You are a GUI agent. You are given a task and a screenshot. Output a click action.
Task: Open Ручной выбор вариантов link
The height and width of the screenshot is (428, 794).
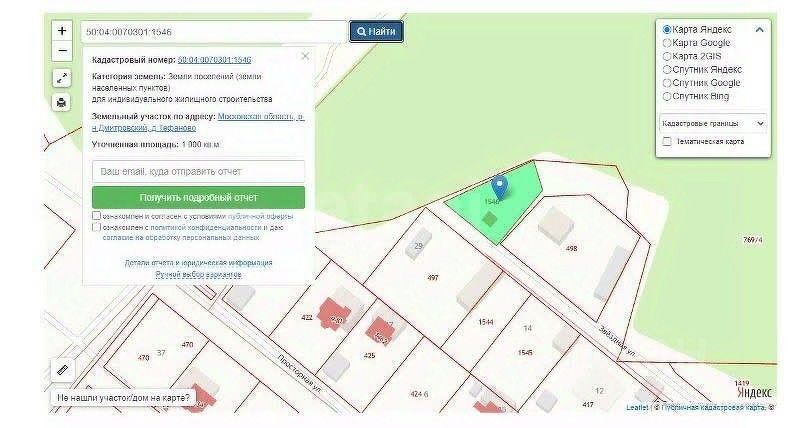pyautogui.click(x=198, y=275)
